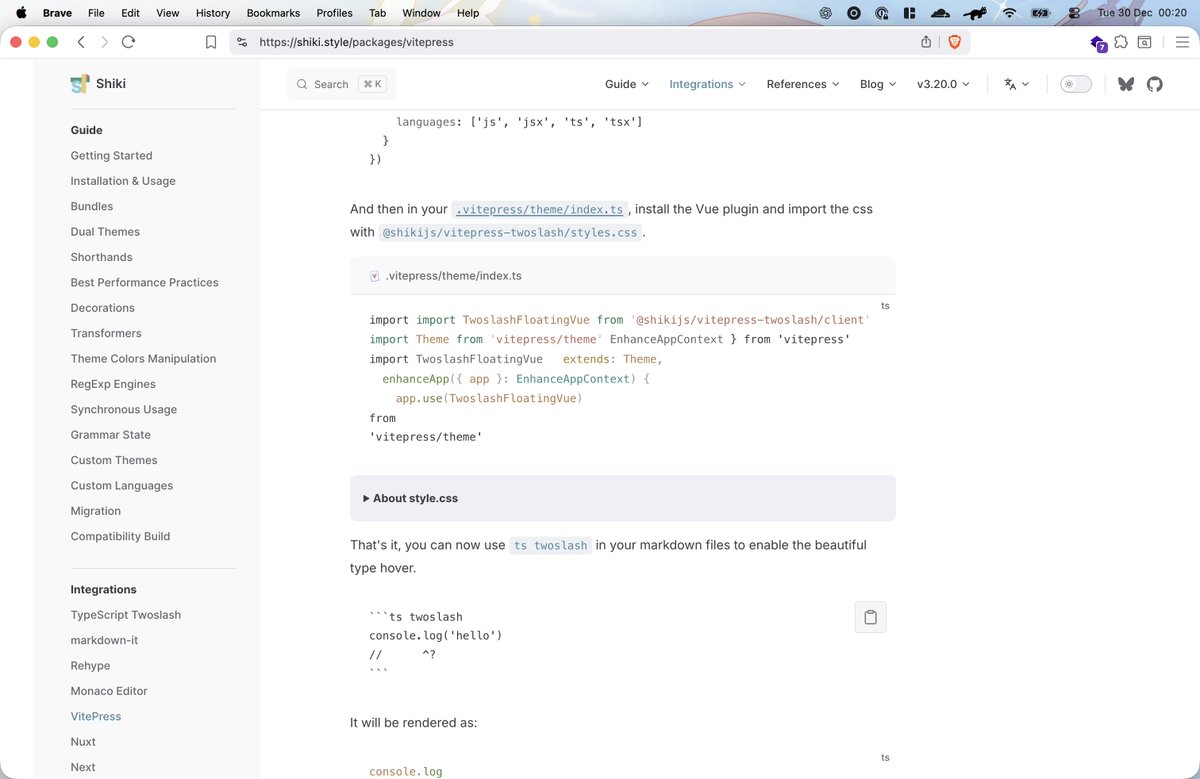Image resolution: width=1200 pixels, height=779 pixels.
Task: Open the Bookmarks menu
Action: pos(273,13)
